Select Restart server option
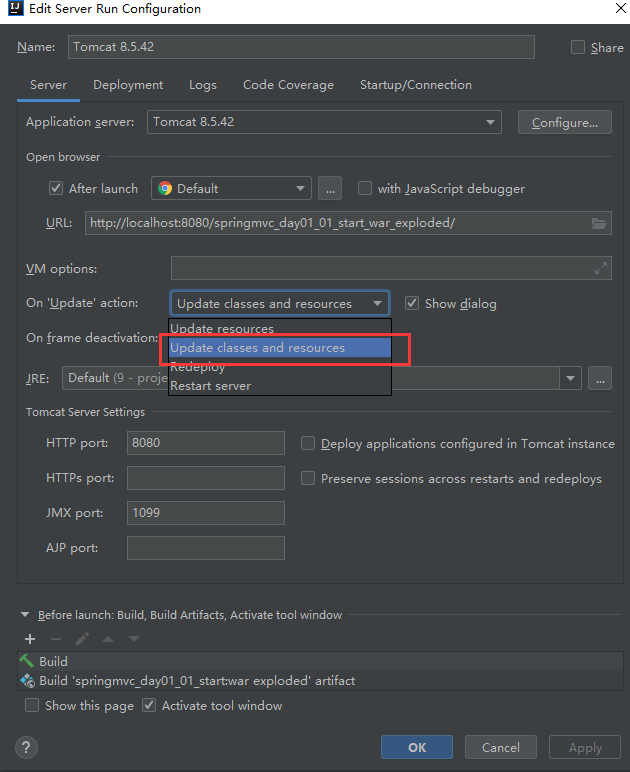 280,386
